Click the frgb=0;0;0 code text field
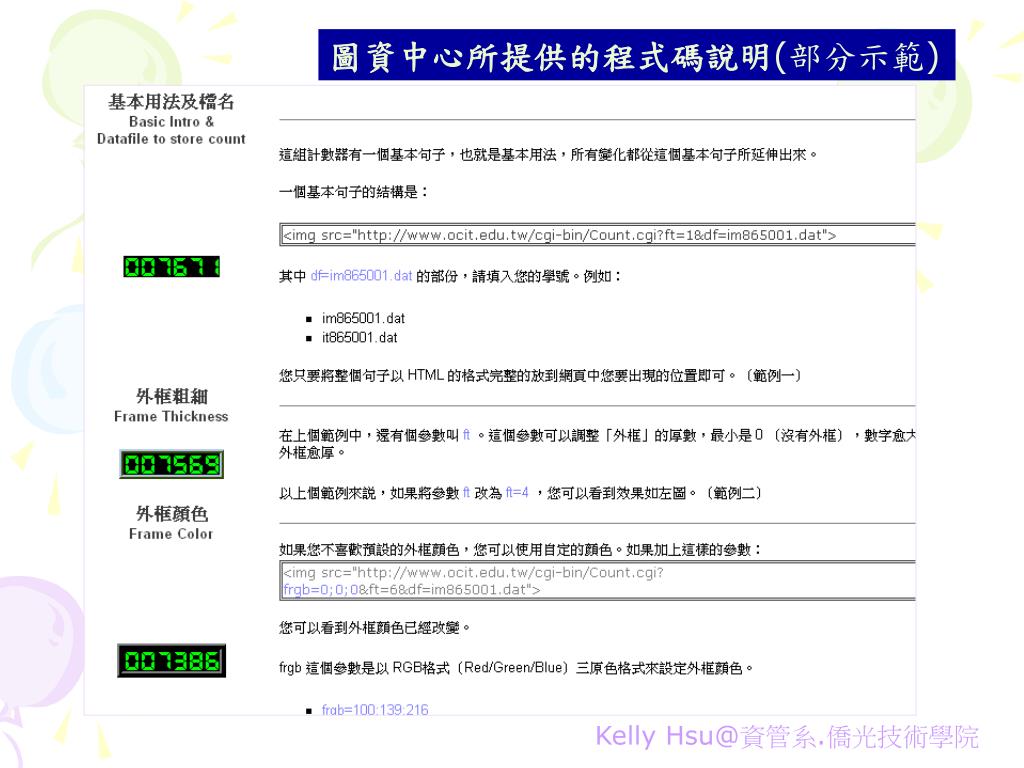This screenshot has height=768, width=1024. 597,581
